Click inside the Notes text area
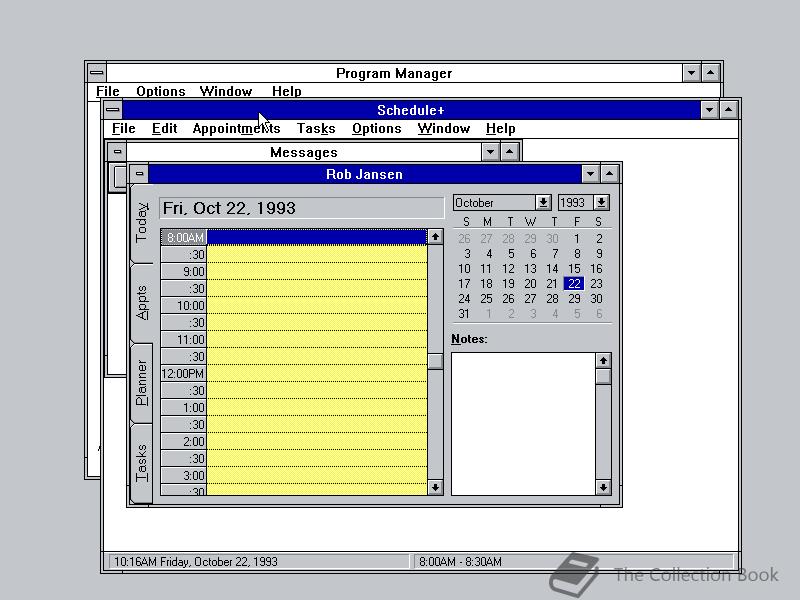Viewport: 800px width, 600px height. pos(523,423)
